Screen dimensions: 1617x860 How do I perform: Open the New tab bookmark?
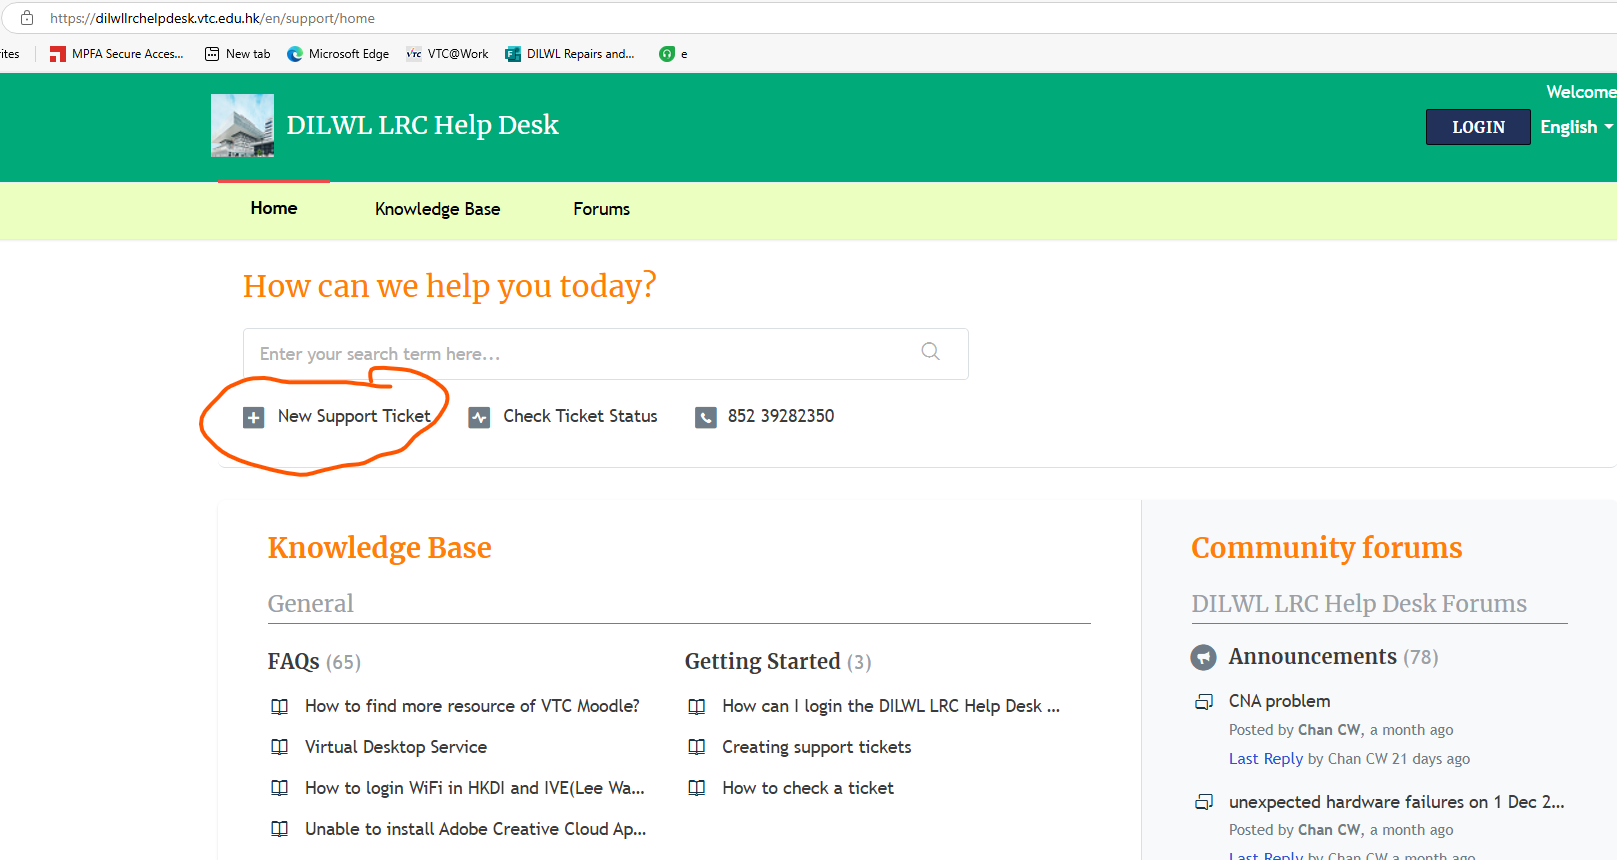pyautogui.click(x=238, y=54)
